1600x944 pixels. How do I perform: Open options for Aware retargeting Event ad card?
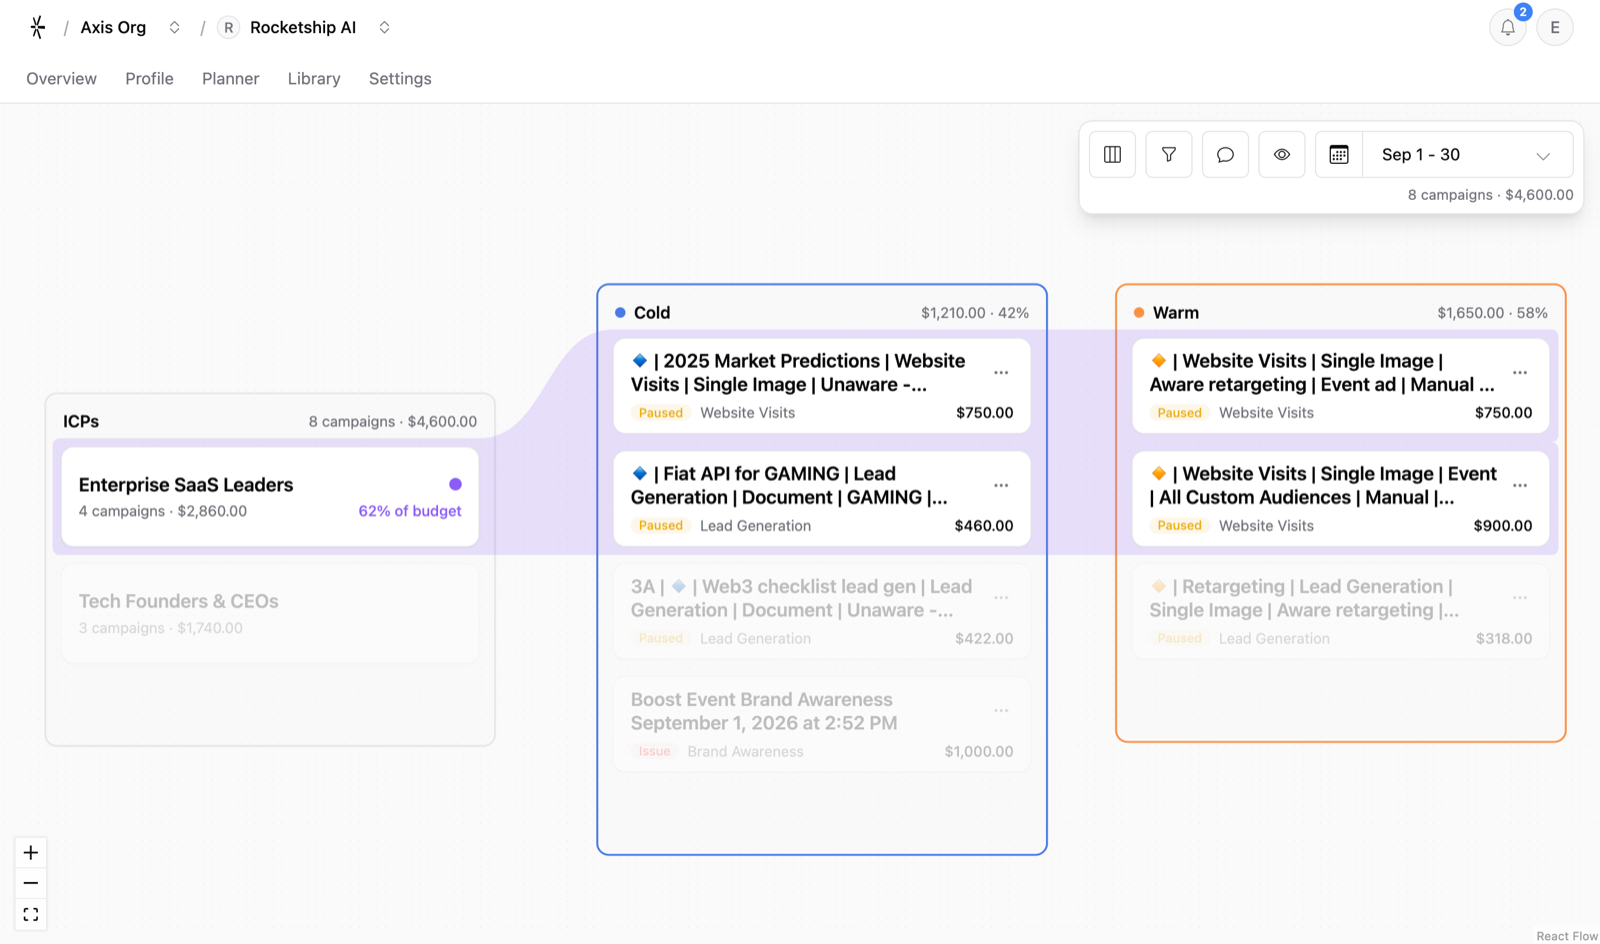[x=1520, y=373]
